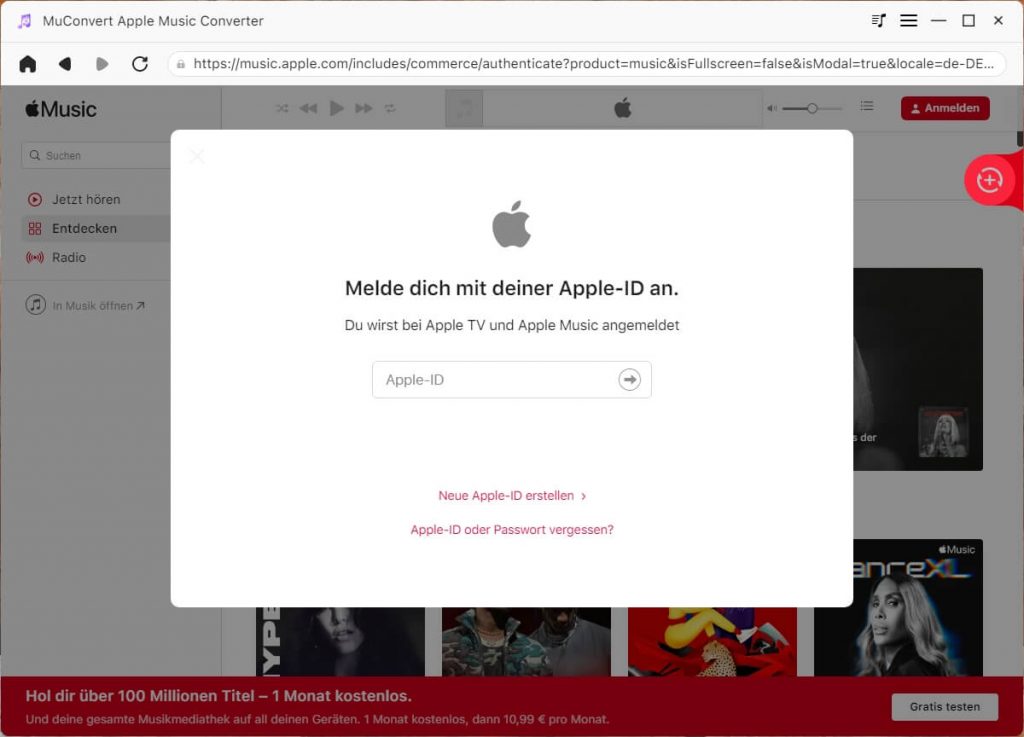Click the now-playing album art placeholder

[x=464, y=108]
